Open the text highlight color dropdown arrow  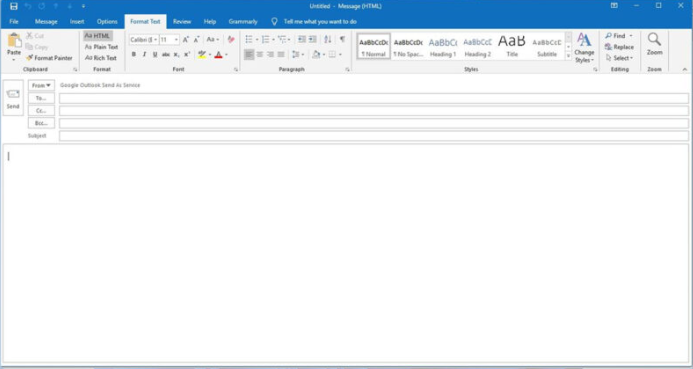210,55
